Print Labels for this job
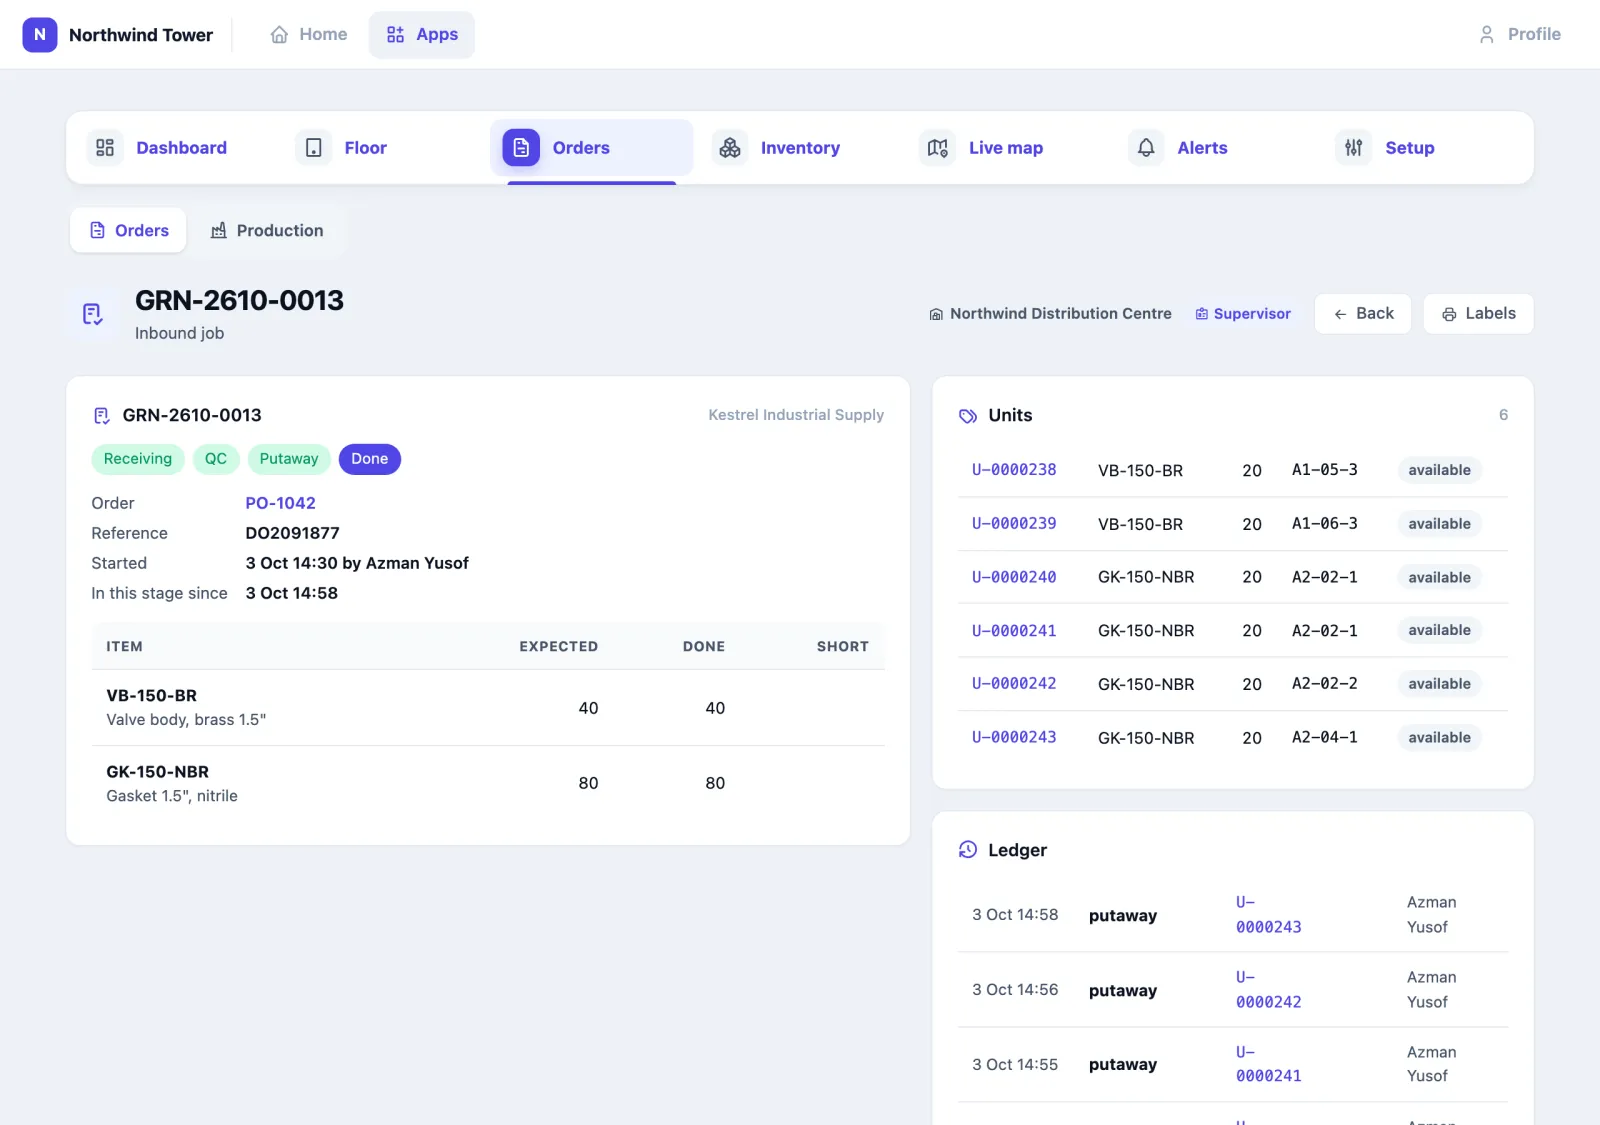1600x1125 pixels. tap(1478, 314)
